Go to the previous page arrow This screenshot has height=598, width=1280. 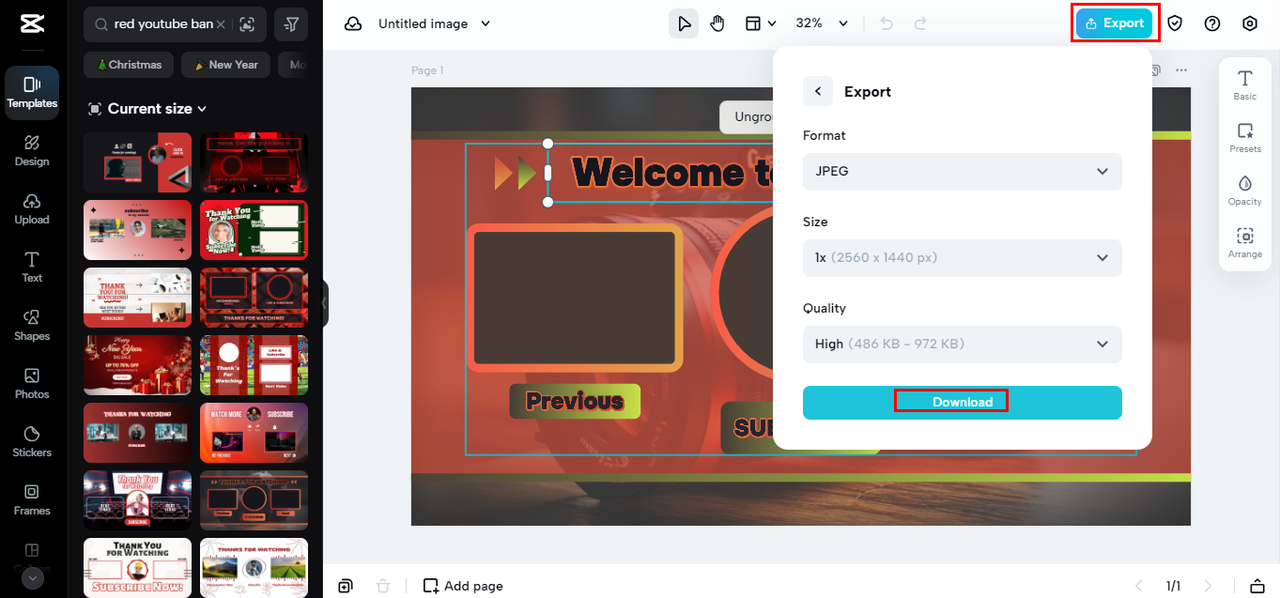pyautogui.click(x=1138, y=586)
